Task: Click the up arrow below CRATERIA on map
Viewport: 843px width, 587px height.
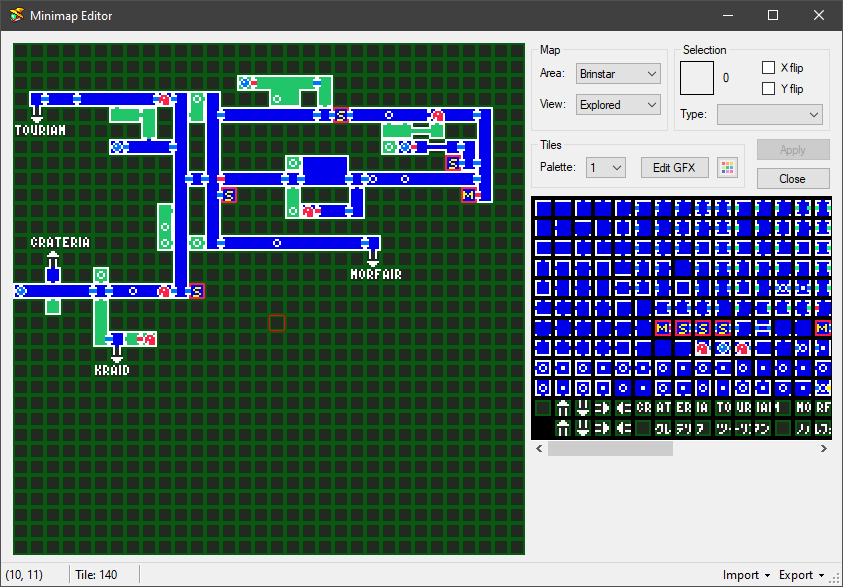Action: (x=53, y=259)
